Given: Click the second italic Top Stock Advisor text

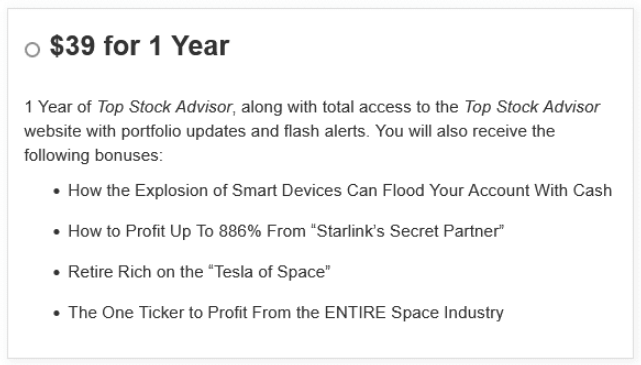Looking at the screenshot, I should pyautogui.click(x=532, y=107).
